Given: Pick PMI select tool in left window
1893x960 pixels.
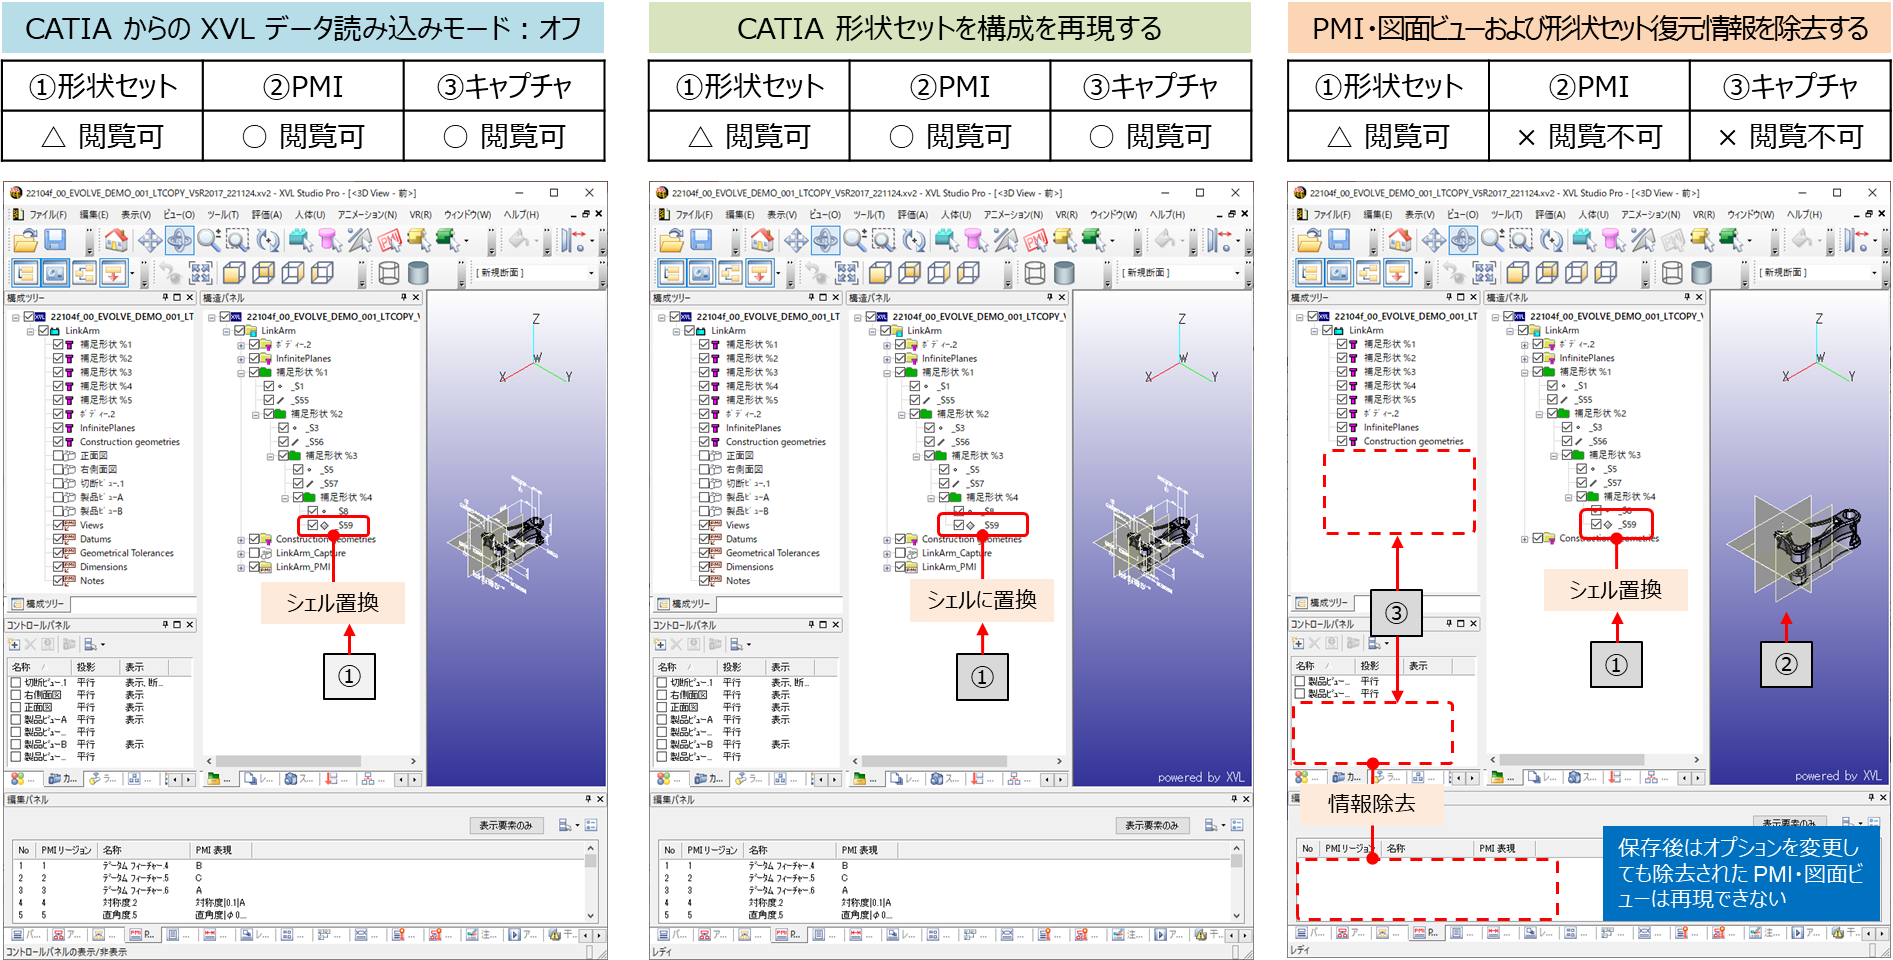Looking at the screenshot, I should click(x=389, y=240).
